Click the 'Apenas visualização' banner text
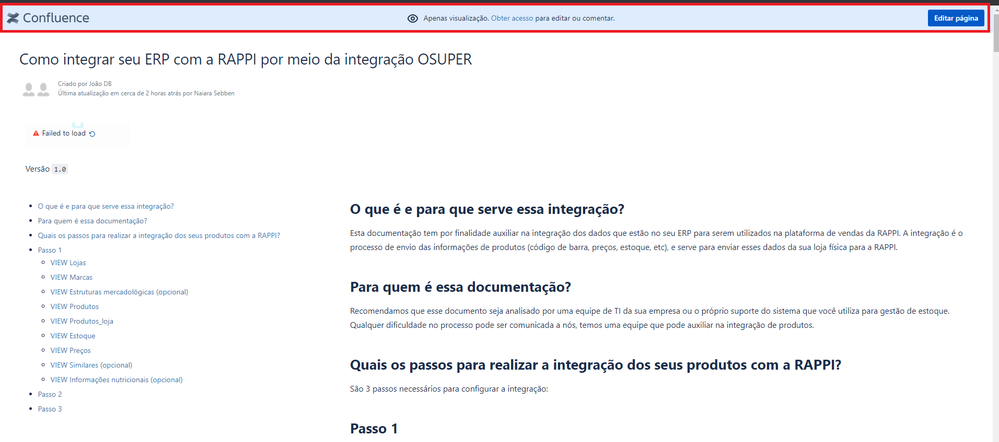 [456, 18]
